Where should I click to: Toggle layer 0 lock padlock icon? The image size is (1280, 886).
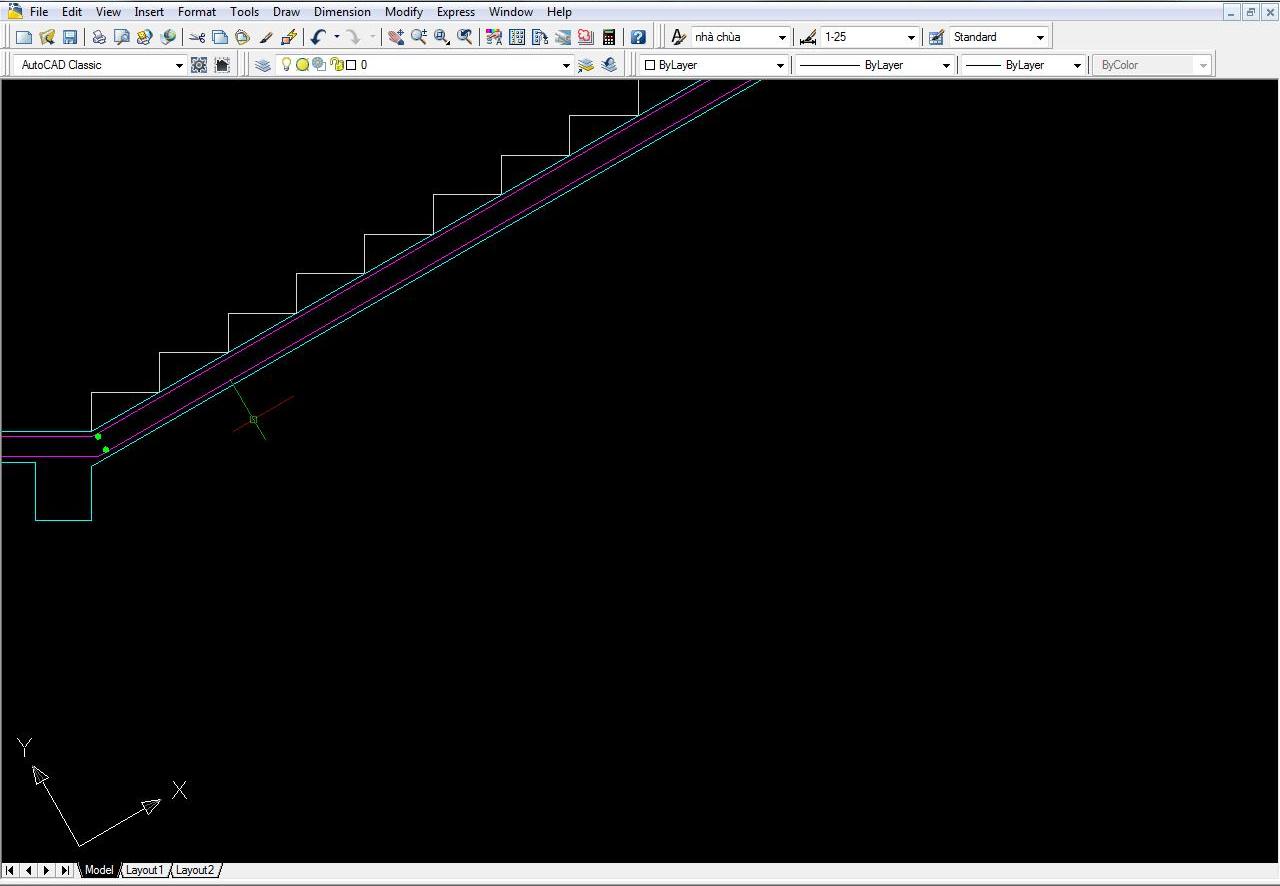(x=336, y=65)
